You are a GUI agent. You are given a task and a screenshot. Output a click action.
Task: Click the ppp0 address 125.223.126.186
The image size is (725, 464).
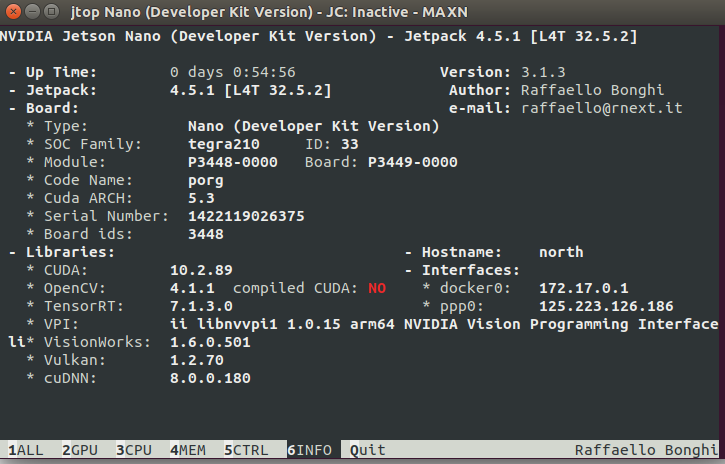pyautogui.click(x=606, y=306)
